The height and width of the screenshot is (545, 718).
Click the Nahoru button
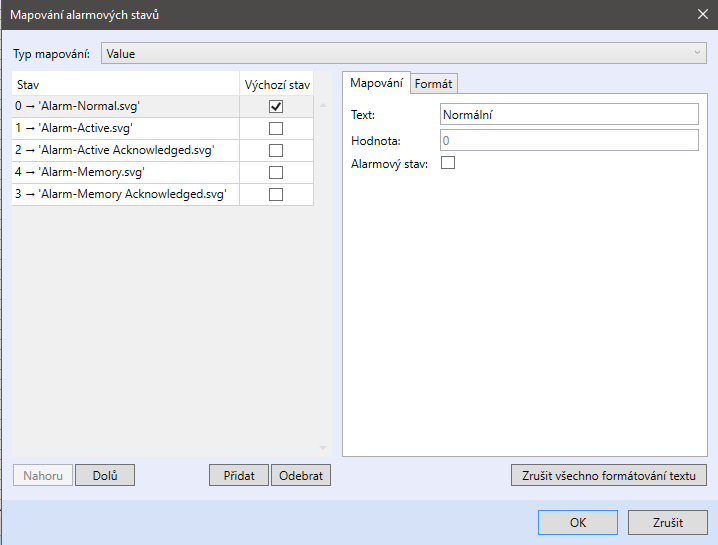(43, 475)
